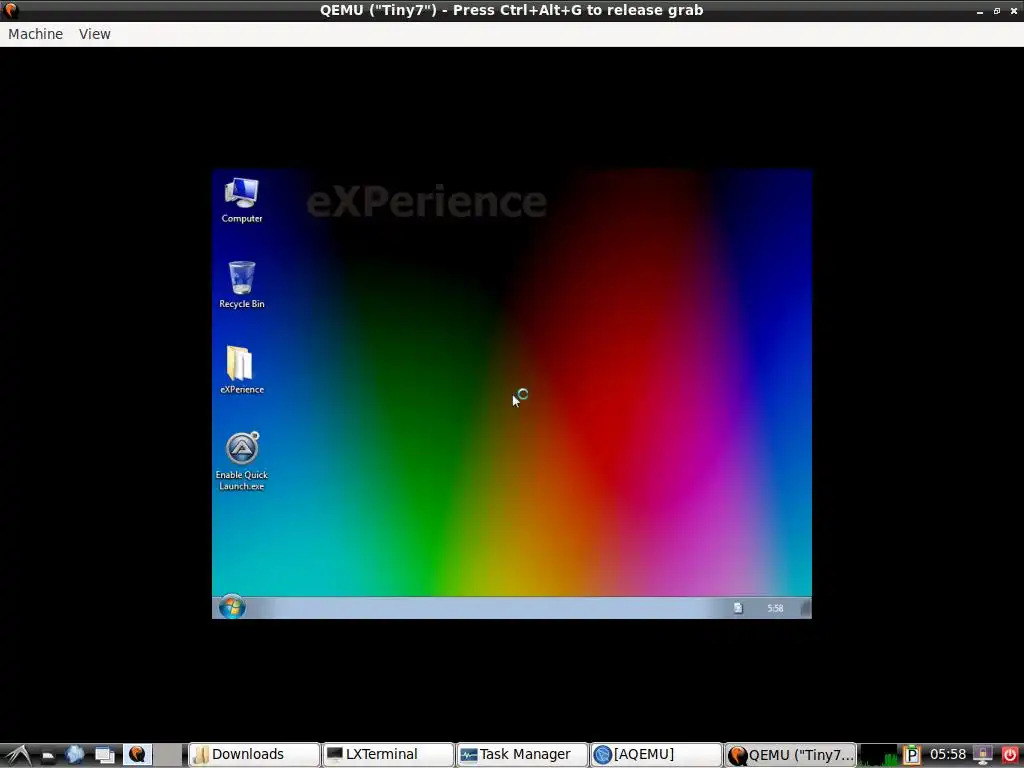Viewport: 1024px width, 768px height.
Task: Click the guest taskbar clock 5:58
Action: 775,608
